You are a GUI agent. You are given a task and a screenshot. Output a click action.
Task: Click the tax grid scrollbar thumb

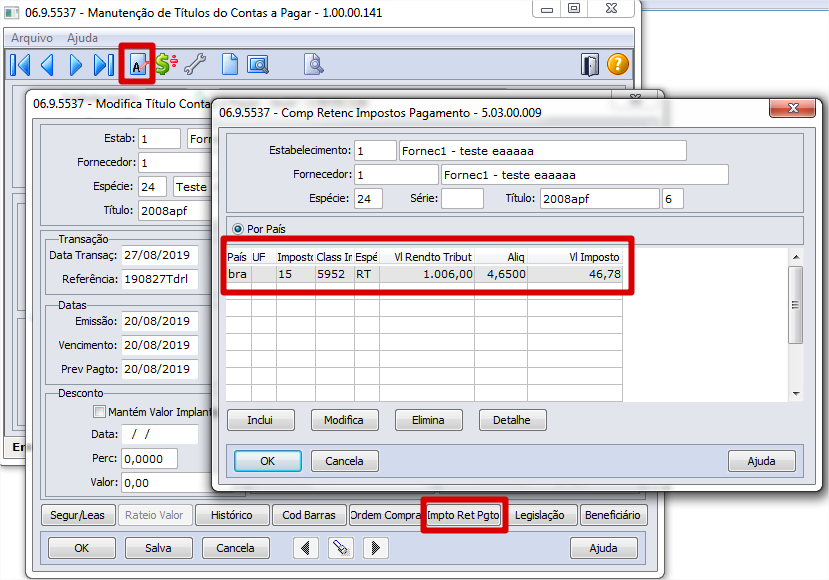[x=795, y=305]
